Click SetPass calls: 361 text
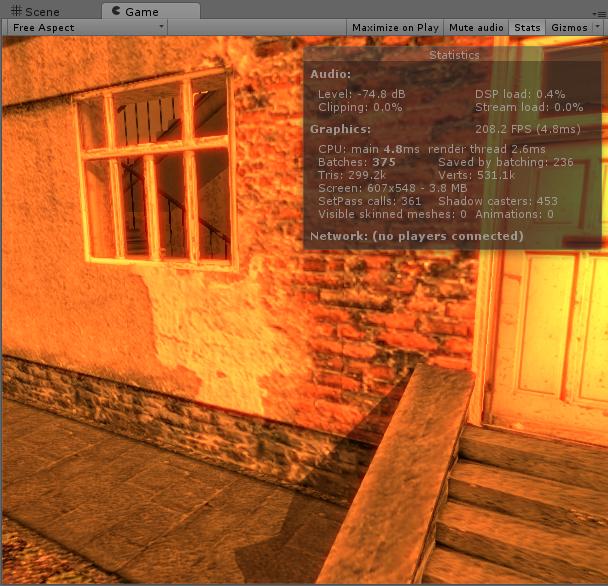Viewport: 608px width, 586px height. [370, 201]
